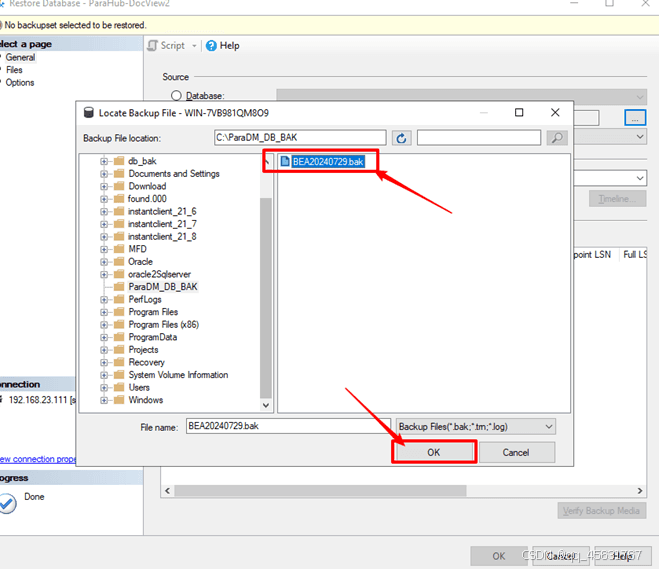Click the scroll right arrow in Restore Database
The height and width of the screenshot is (569, 659).
click(640, 491)
